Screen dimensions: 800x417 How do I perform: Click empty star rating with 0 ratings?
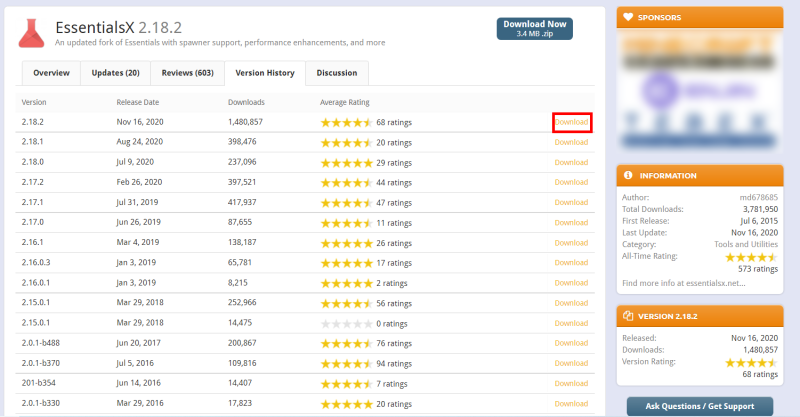tap(346, 324)
